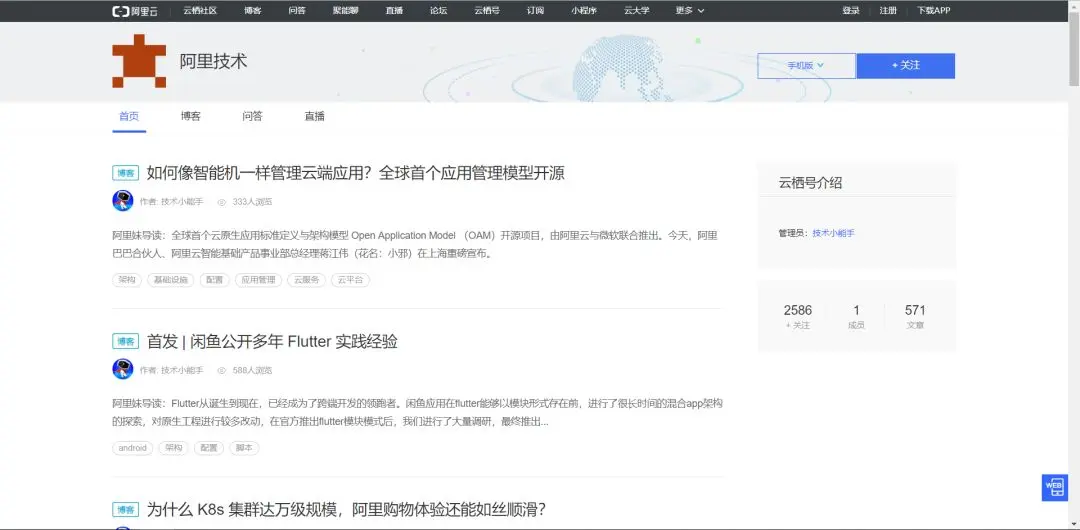
Task: Open 直播 in the top navigation bar
Action: pyautogui.click(x=395, y=10)
